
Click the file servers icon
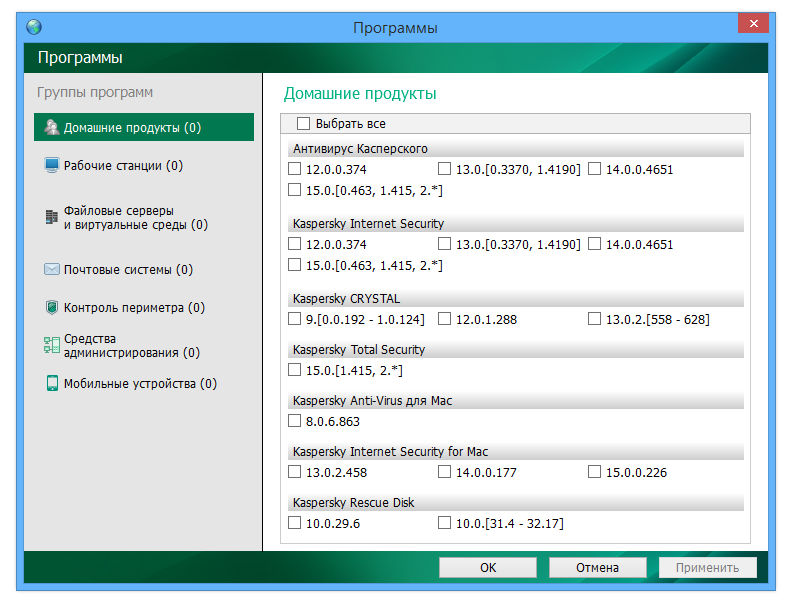52,217
